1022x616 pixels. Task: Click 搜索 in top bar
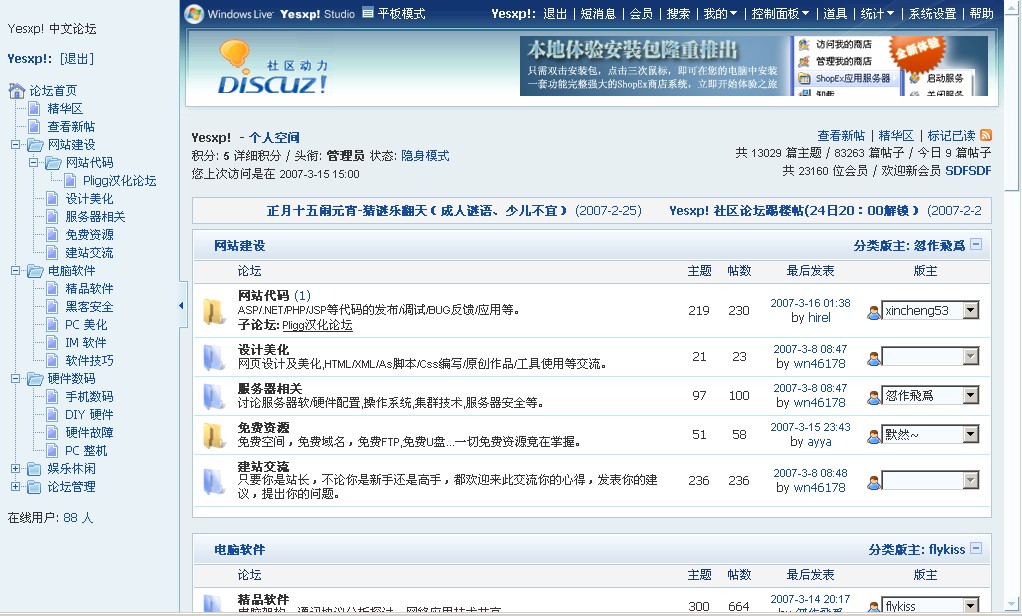pyautogui.click(x=678, y=14)
